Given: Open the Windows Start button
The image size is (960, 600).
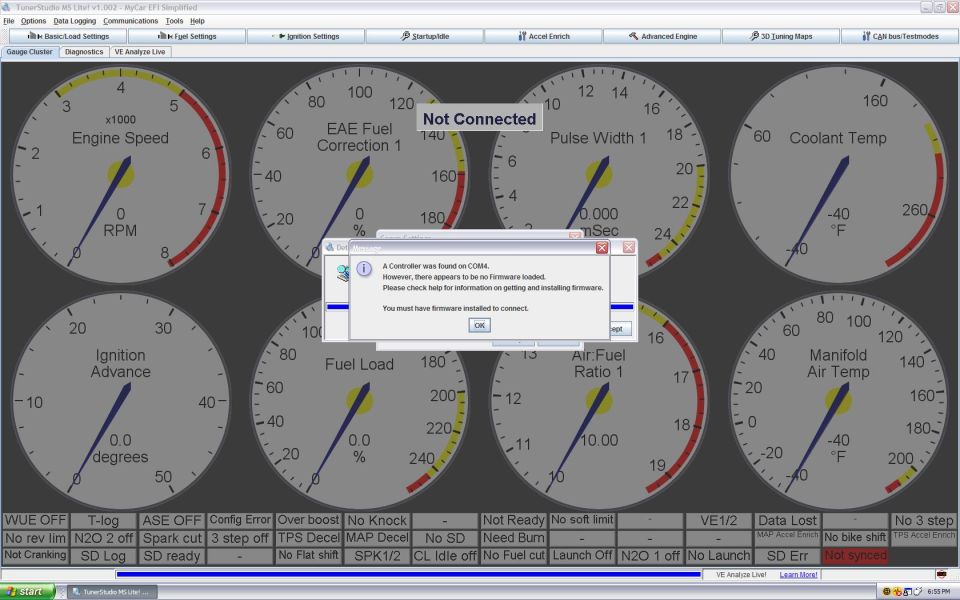Looking at the screenshot, I should (28, 591).
